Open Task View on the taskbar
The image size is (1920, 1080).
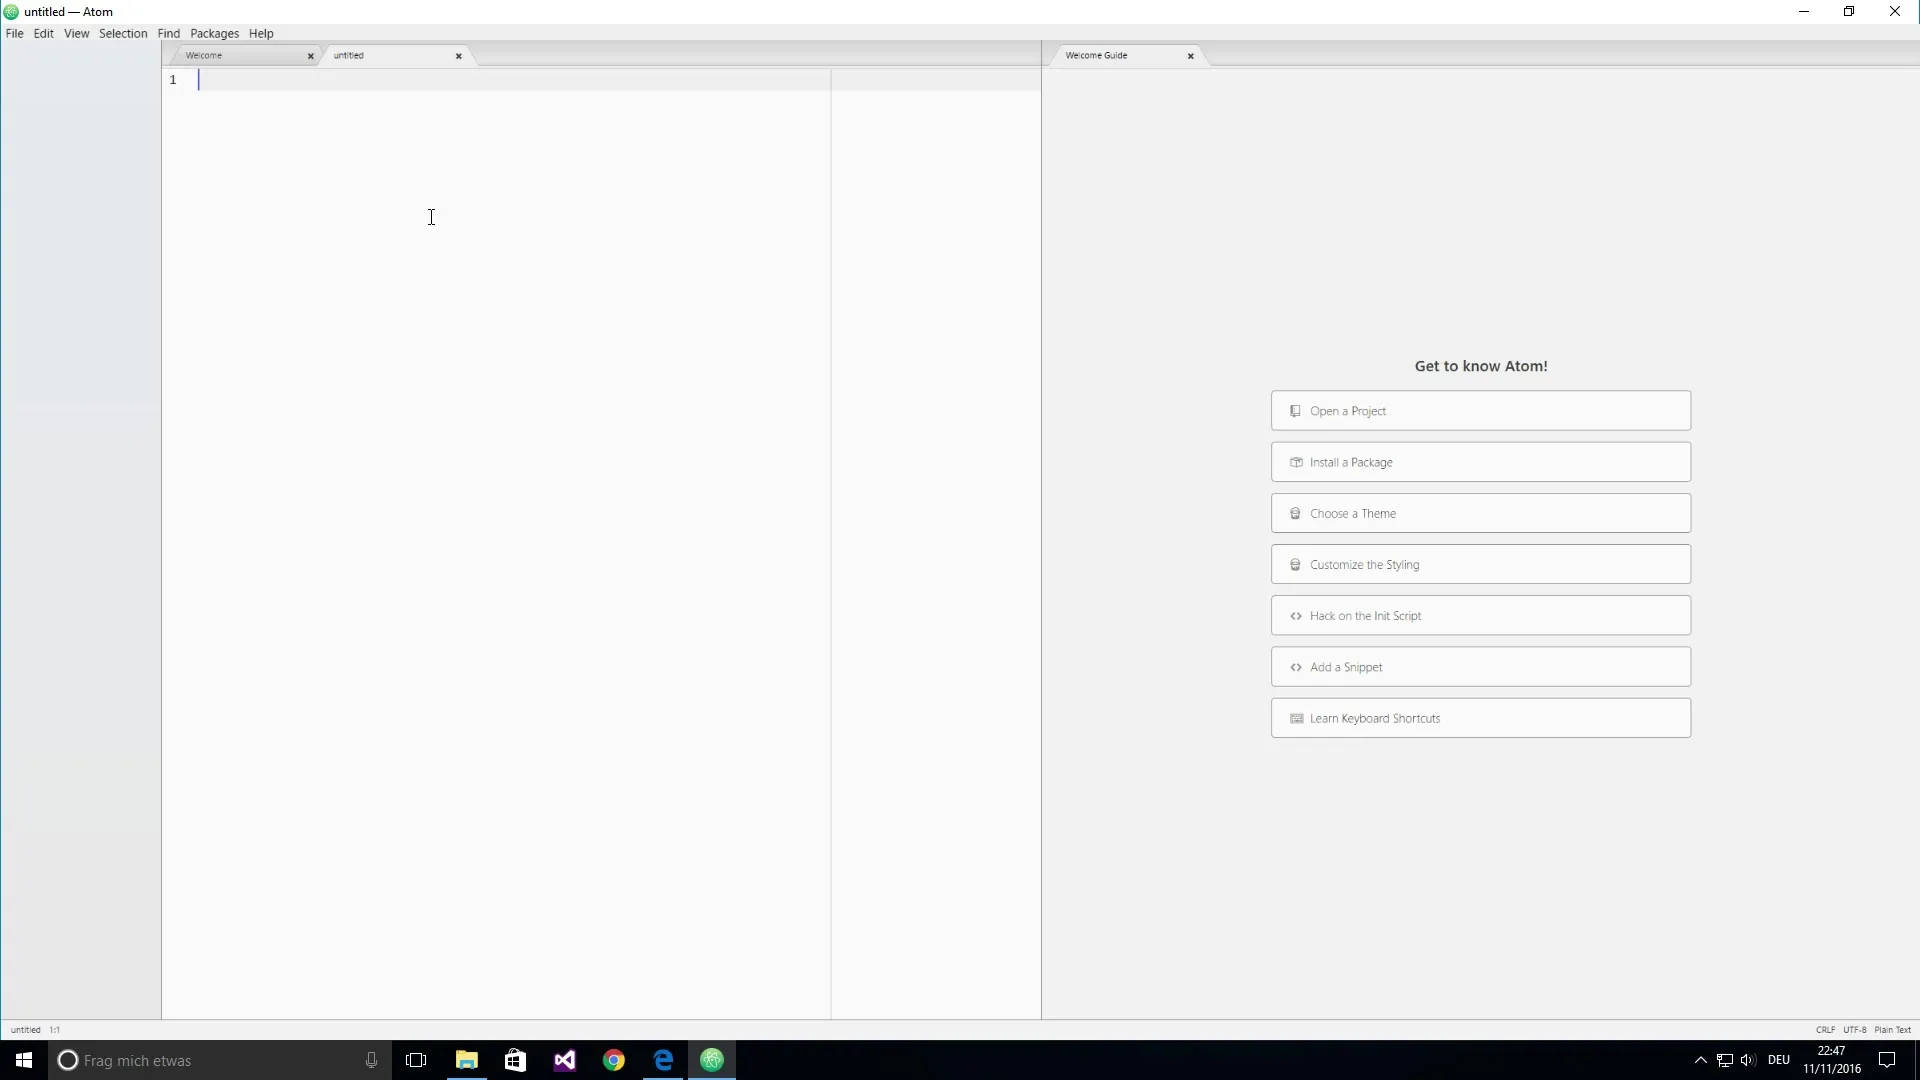[416, 1060]
